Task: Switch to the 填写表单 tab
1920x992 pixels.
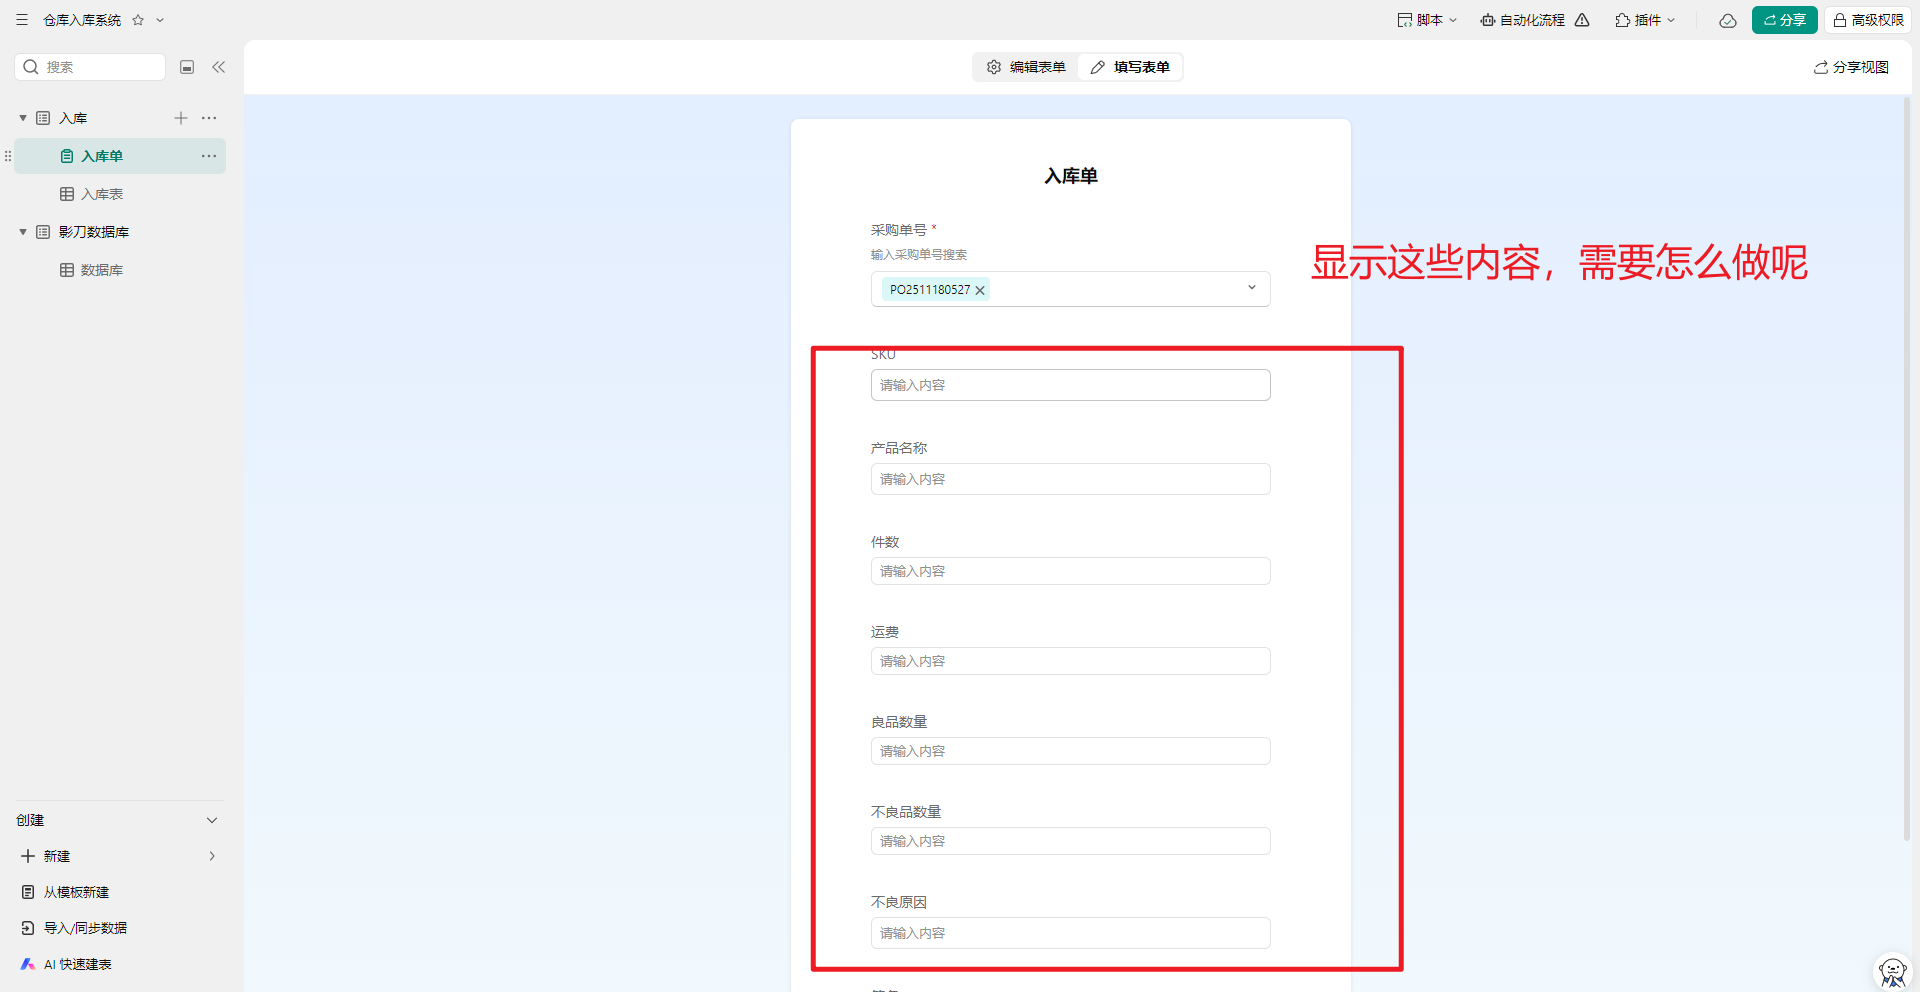Action: 1130,67
